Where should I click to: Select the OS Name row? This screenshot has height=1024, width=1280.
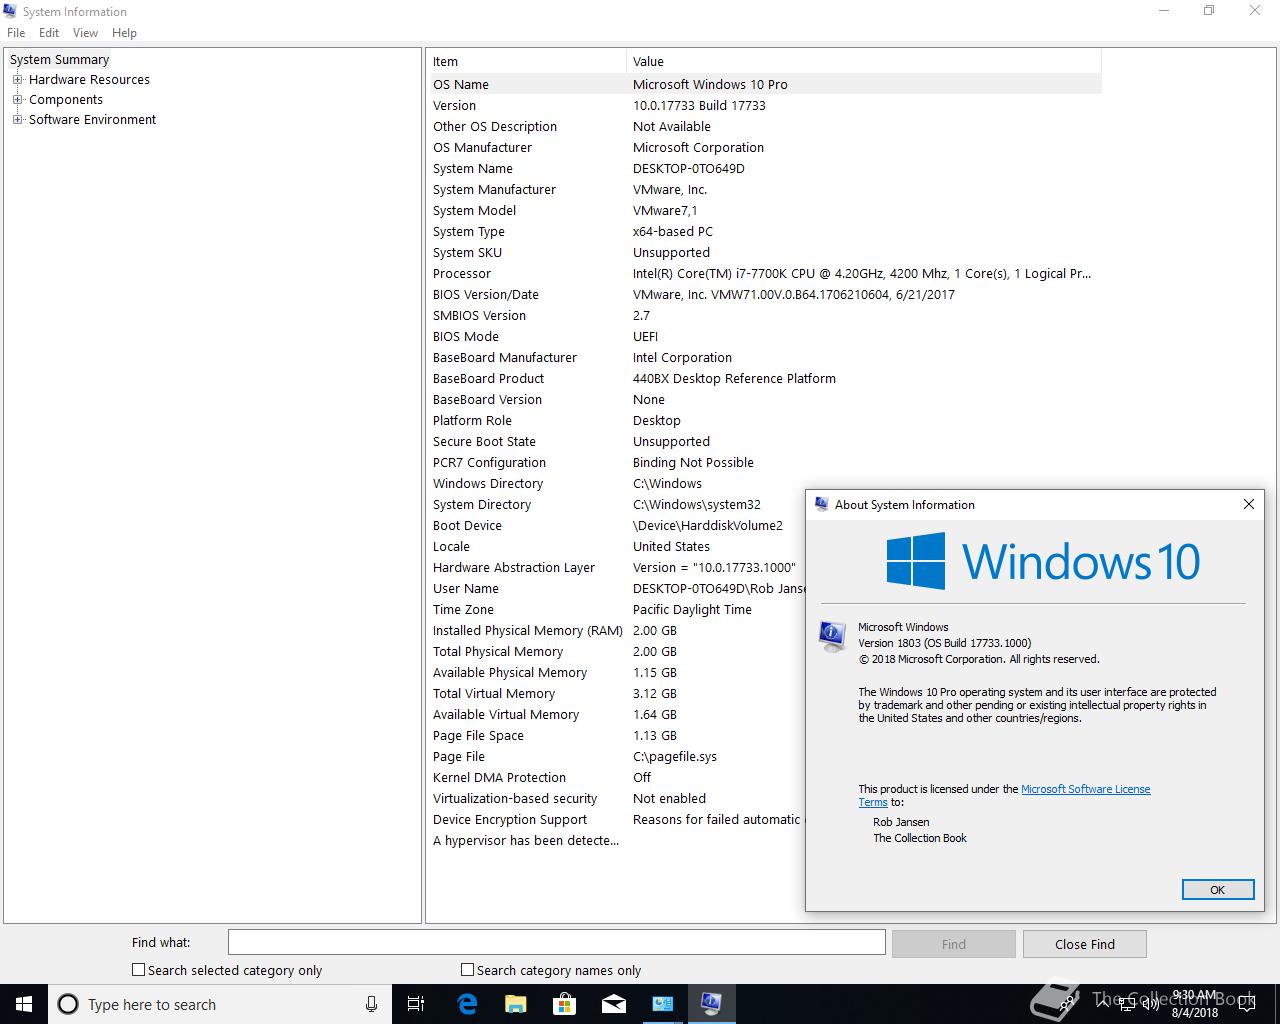click(x=766, y=84)
